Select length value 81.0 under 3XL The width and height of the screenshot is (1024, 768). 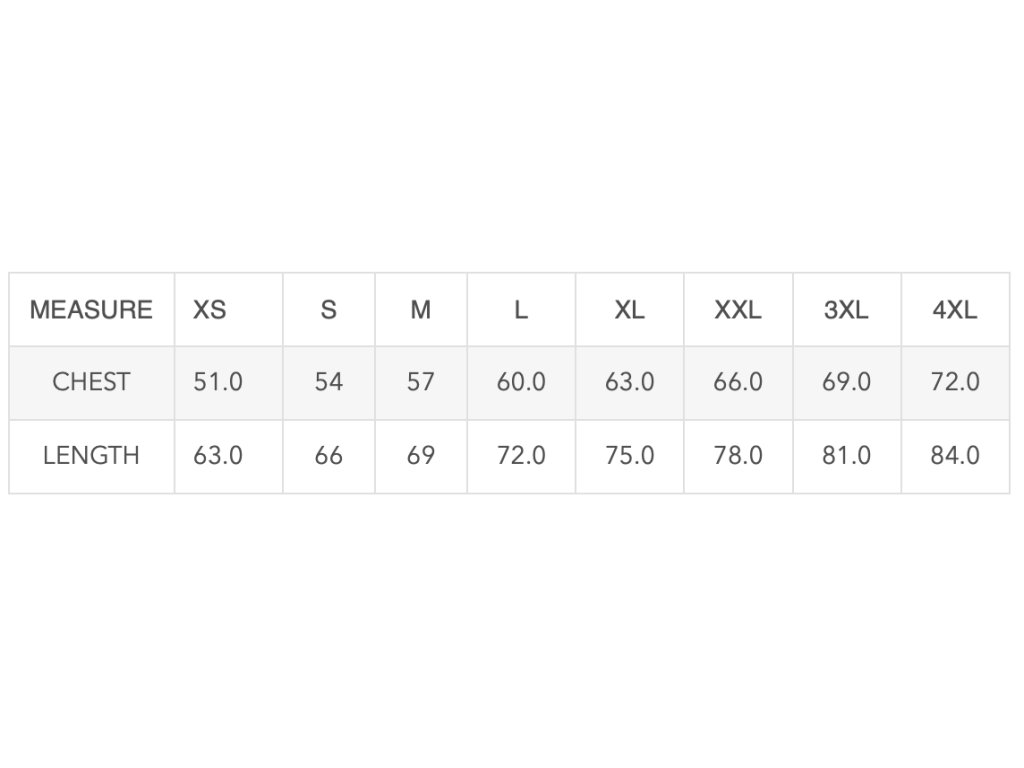(846, 456)
